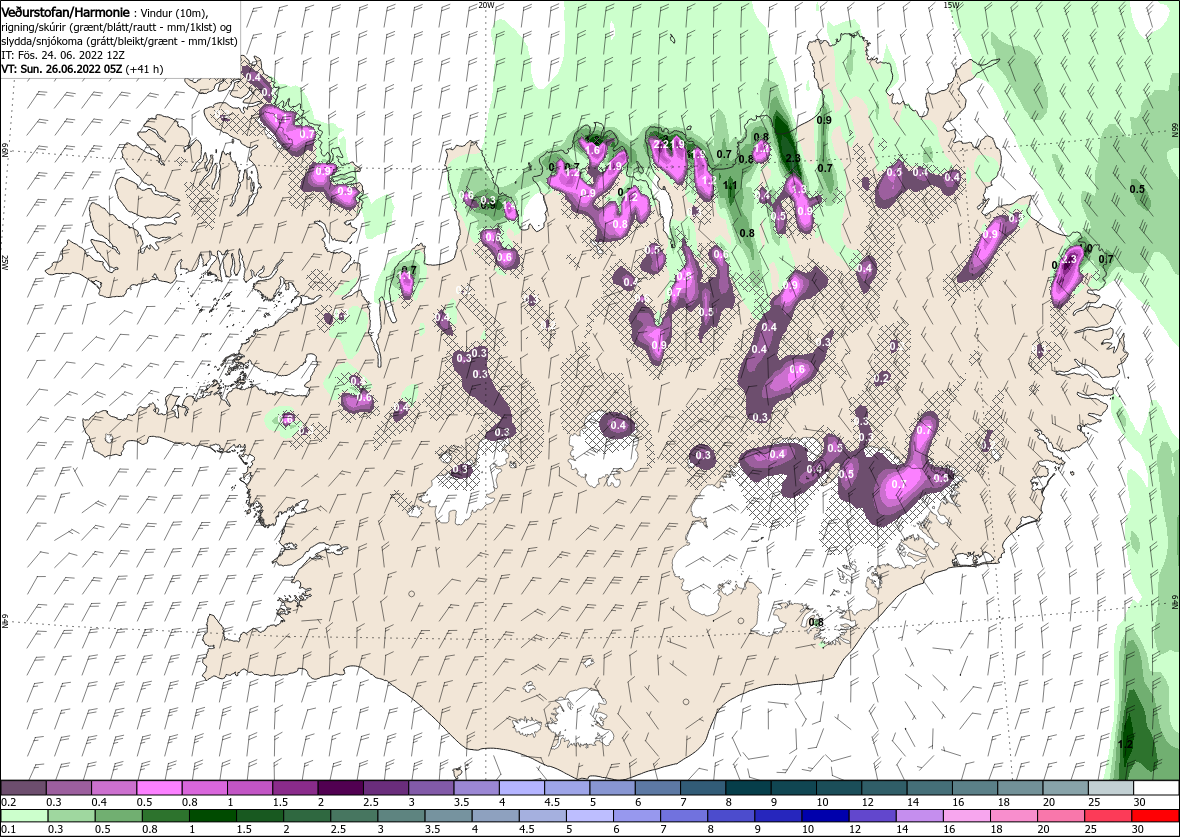
Task: Click the '0.8' value near the south coast glacier
Action: [816, 622]
